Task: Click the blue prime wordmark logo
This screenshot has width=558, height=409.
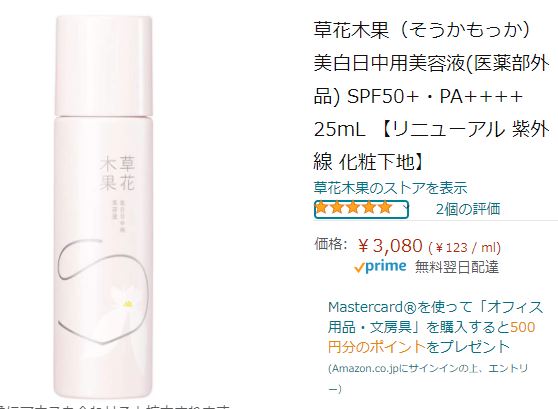Action: point(386,267)
